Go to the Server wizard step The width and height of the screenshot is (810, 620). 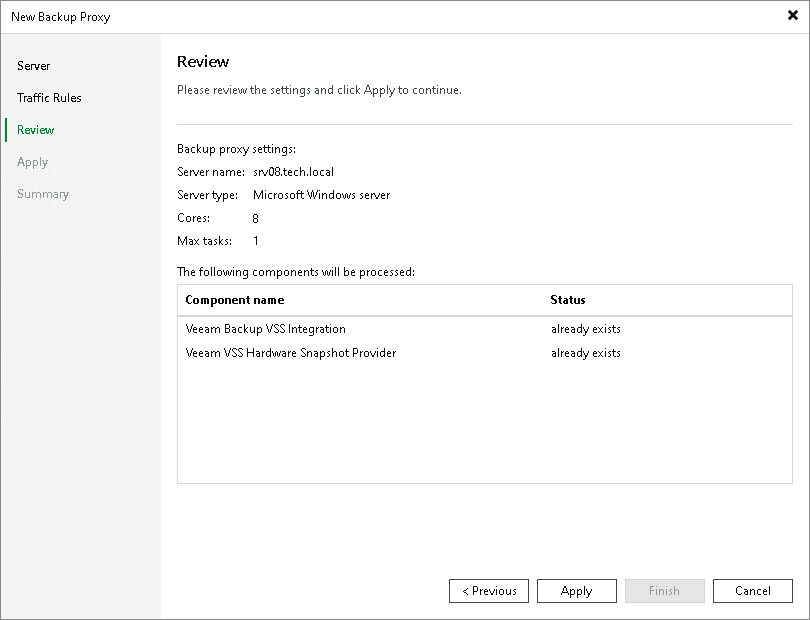click(x=34, y=66)
